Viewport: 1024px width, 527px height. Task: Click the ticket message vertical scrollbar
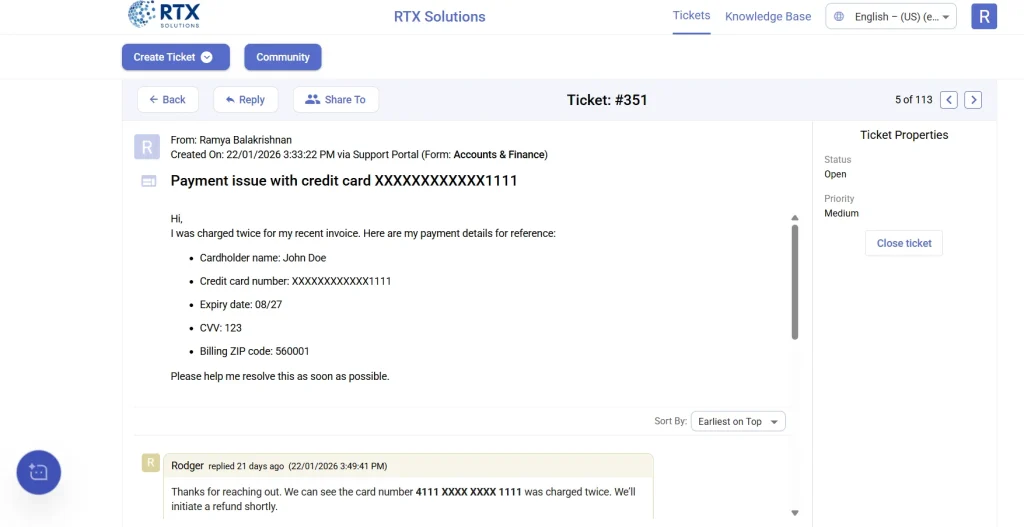tap(795, 282)
